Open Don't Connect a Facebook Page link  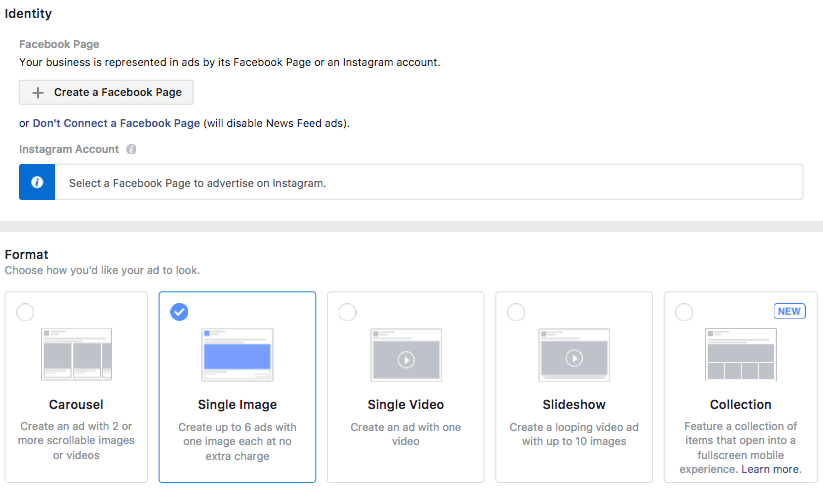116,123
